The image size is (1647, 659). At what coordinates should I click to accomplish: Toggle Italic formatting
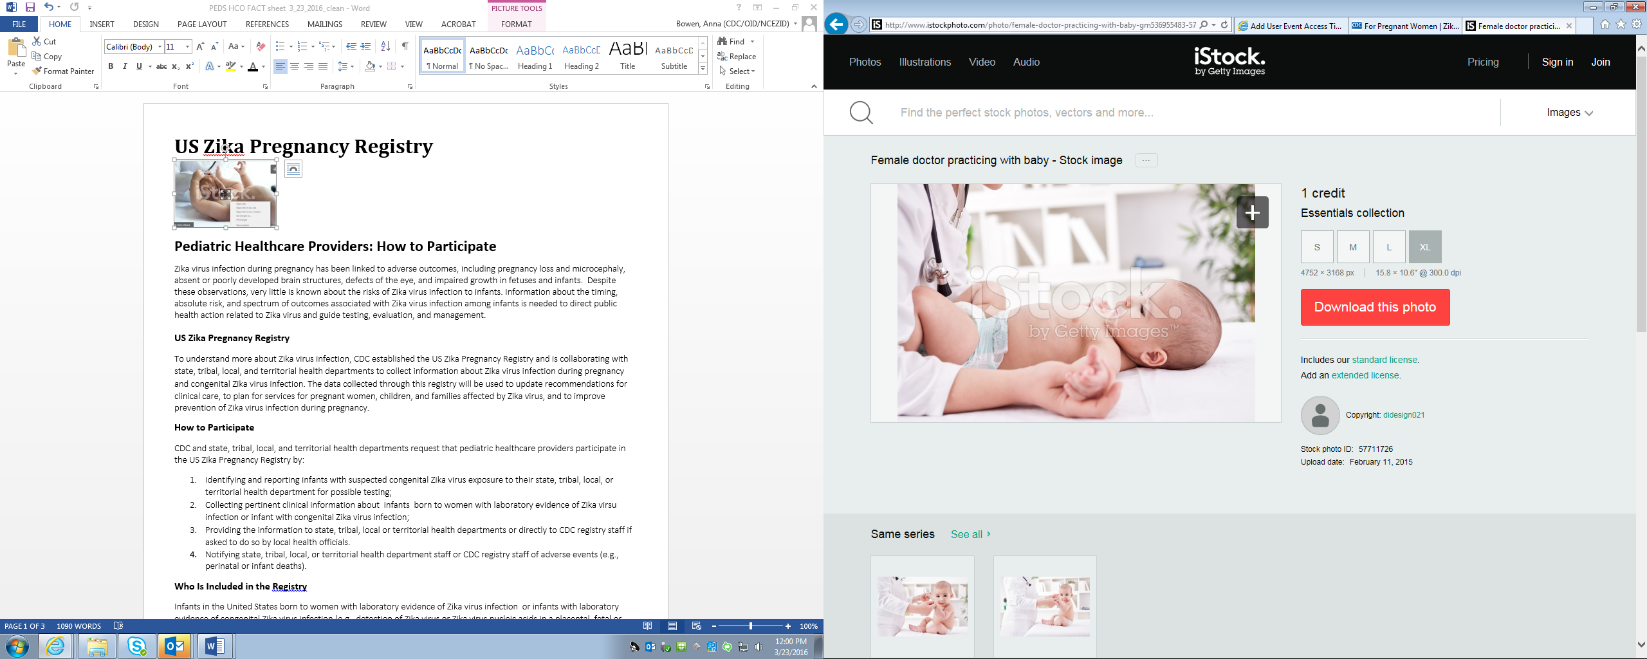click(124, 66)
